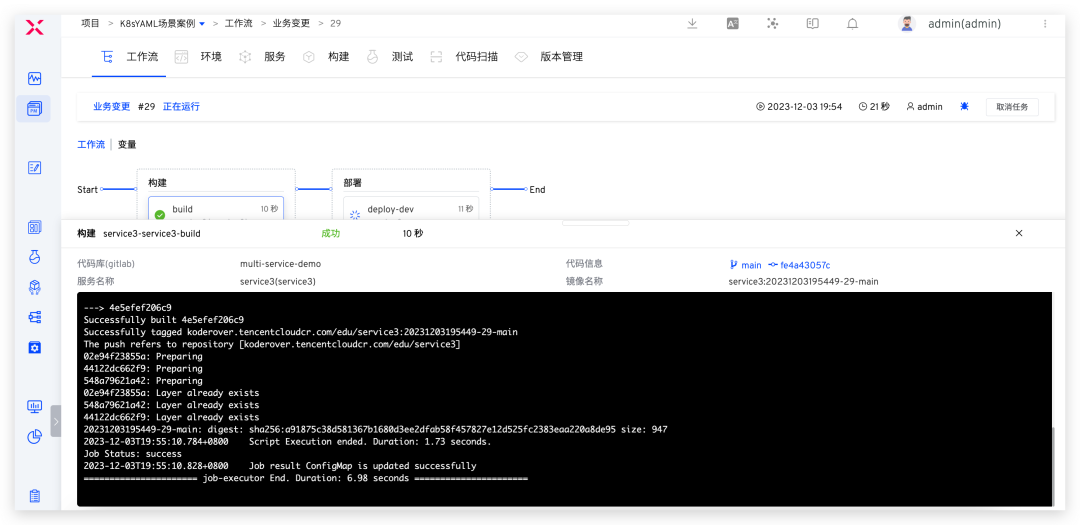
Task: Click the 构建 stage title
Action: click(158, 183)
